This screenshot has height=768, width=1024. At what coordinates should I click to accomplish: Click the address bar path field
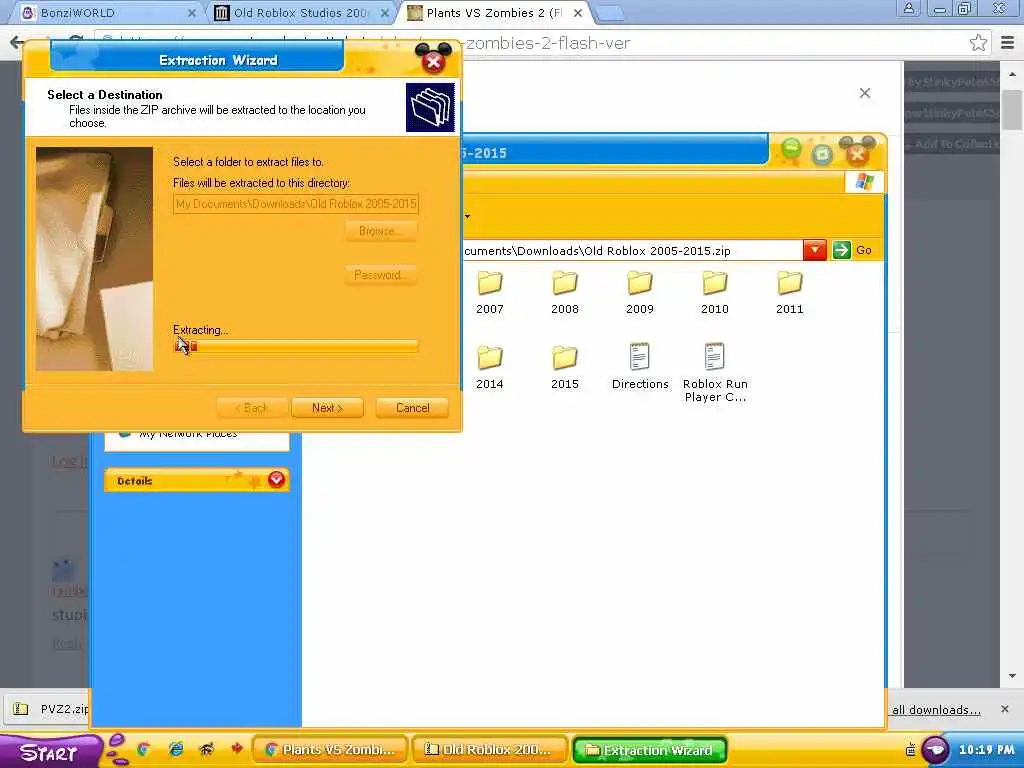[x=632, y=251]
